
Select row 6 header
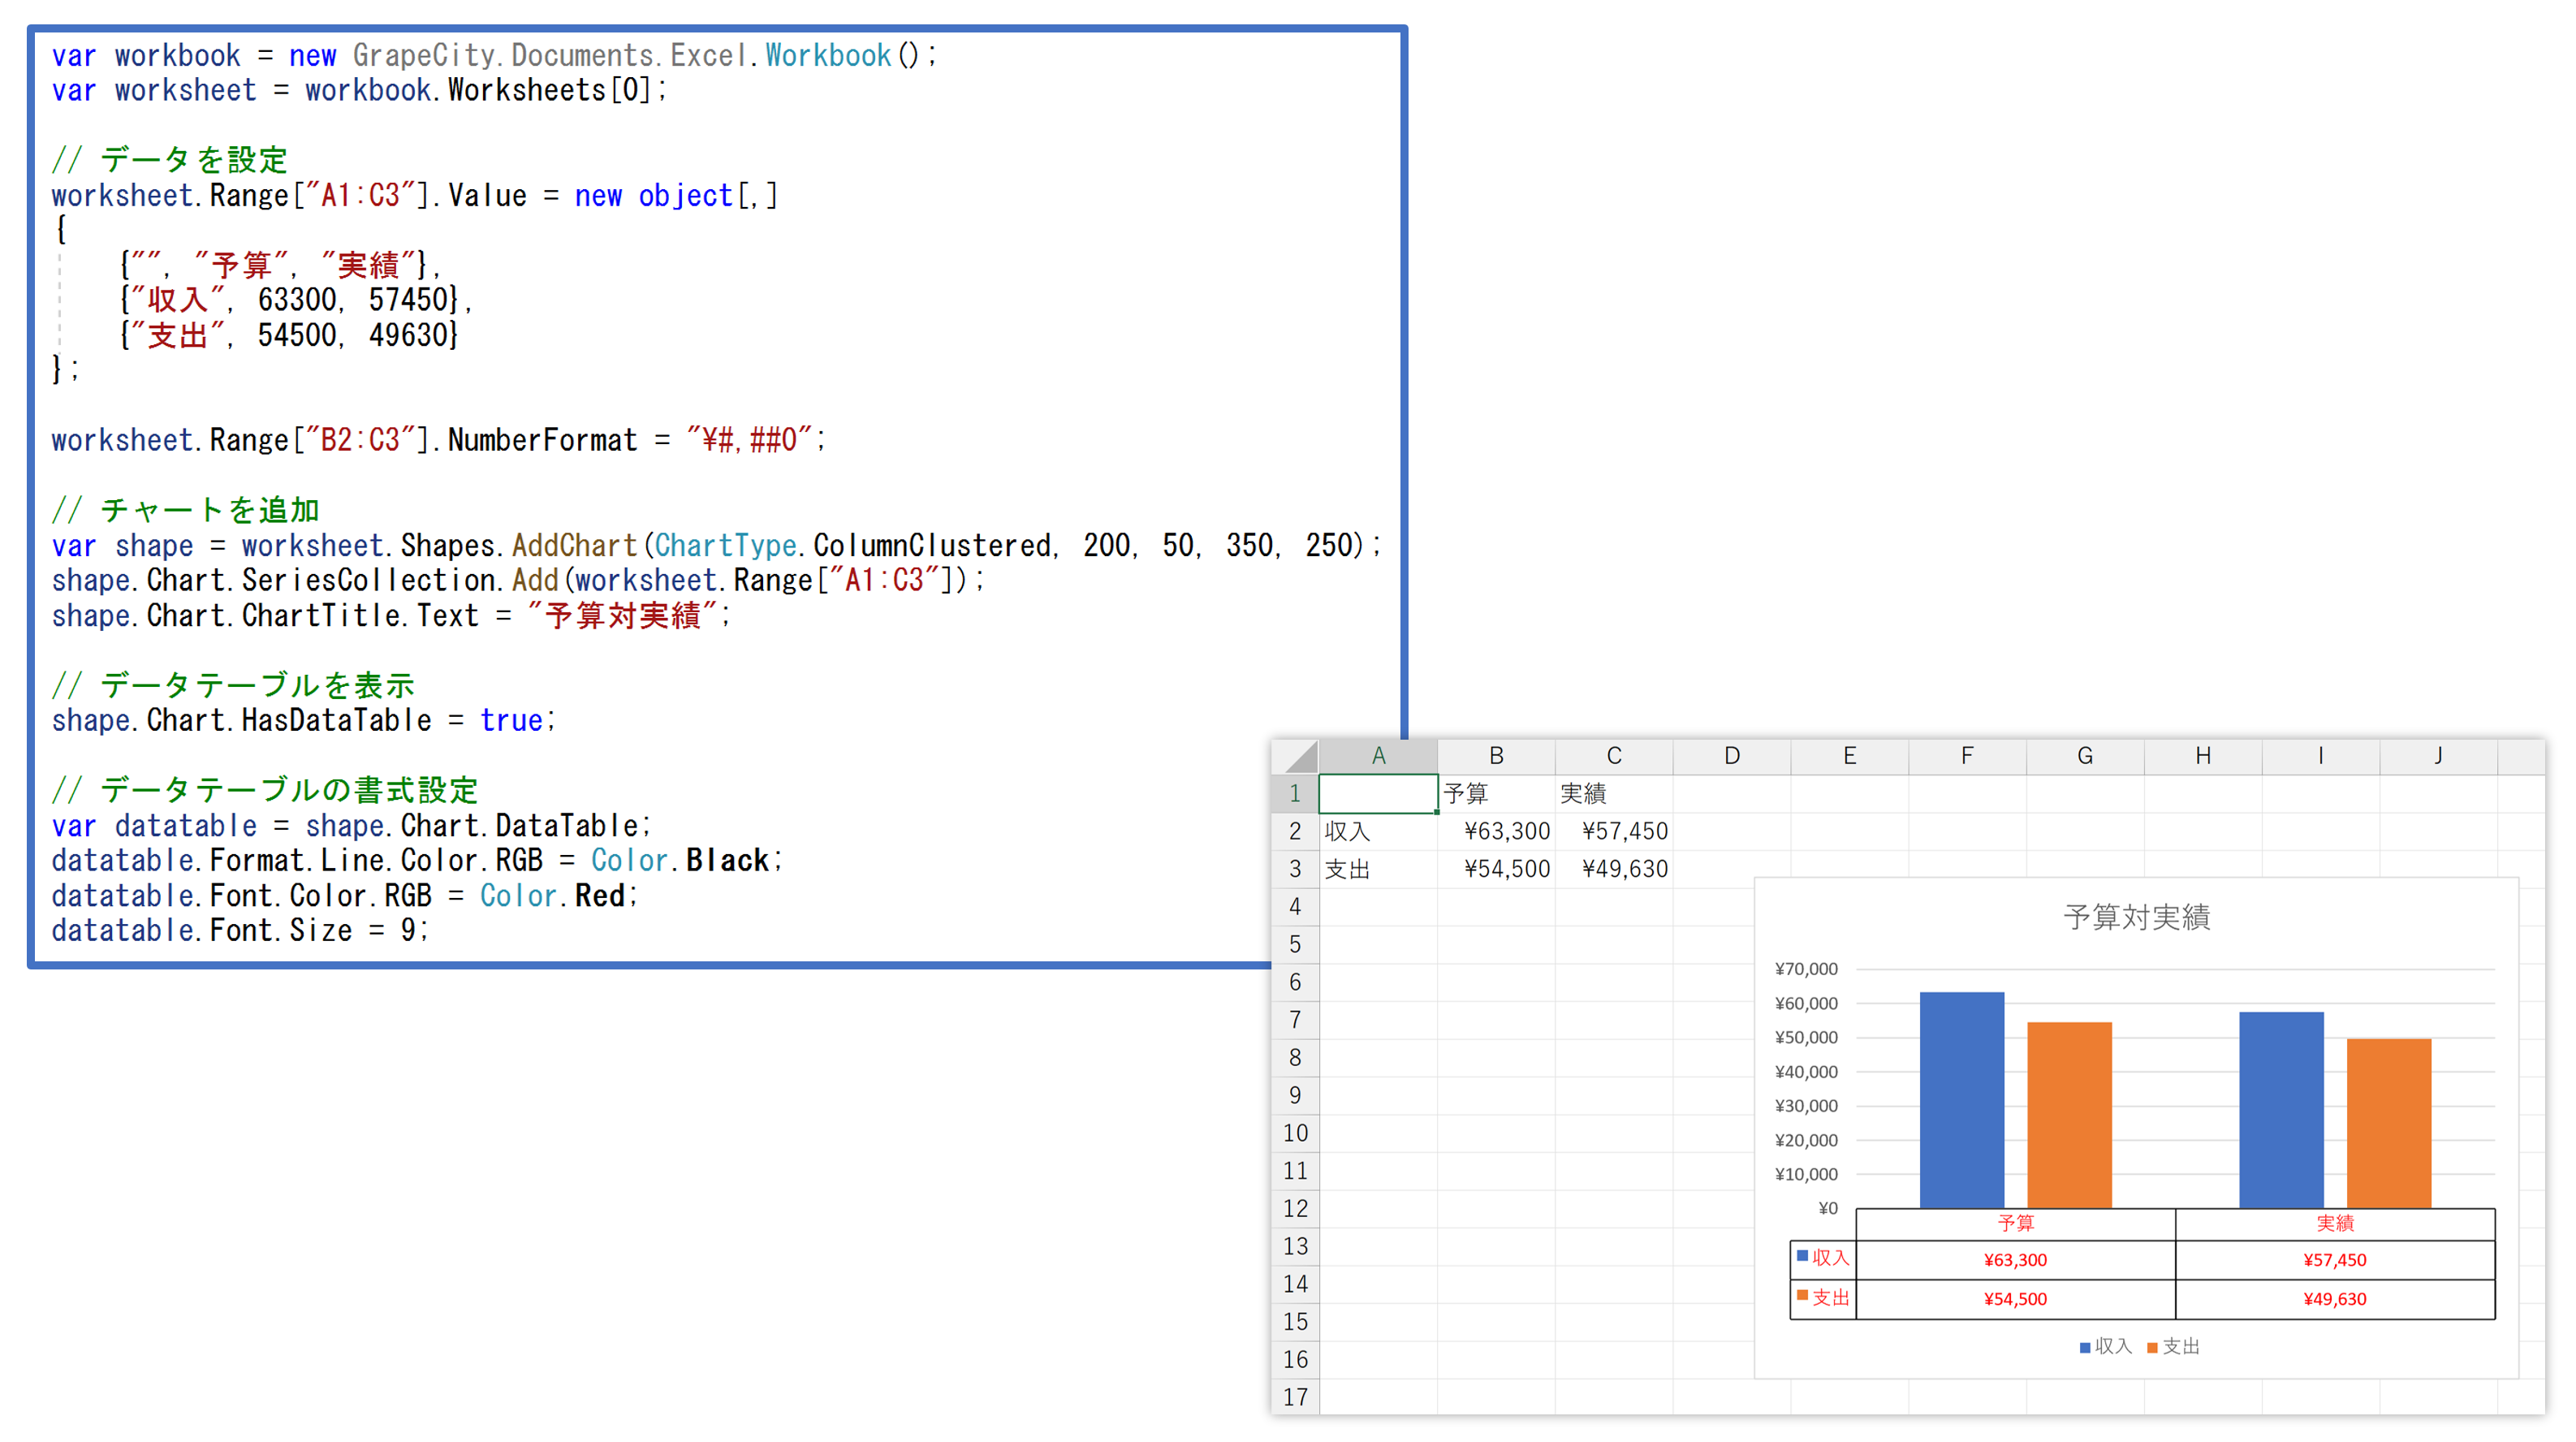(x=1295, y=982)
